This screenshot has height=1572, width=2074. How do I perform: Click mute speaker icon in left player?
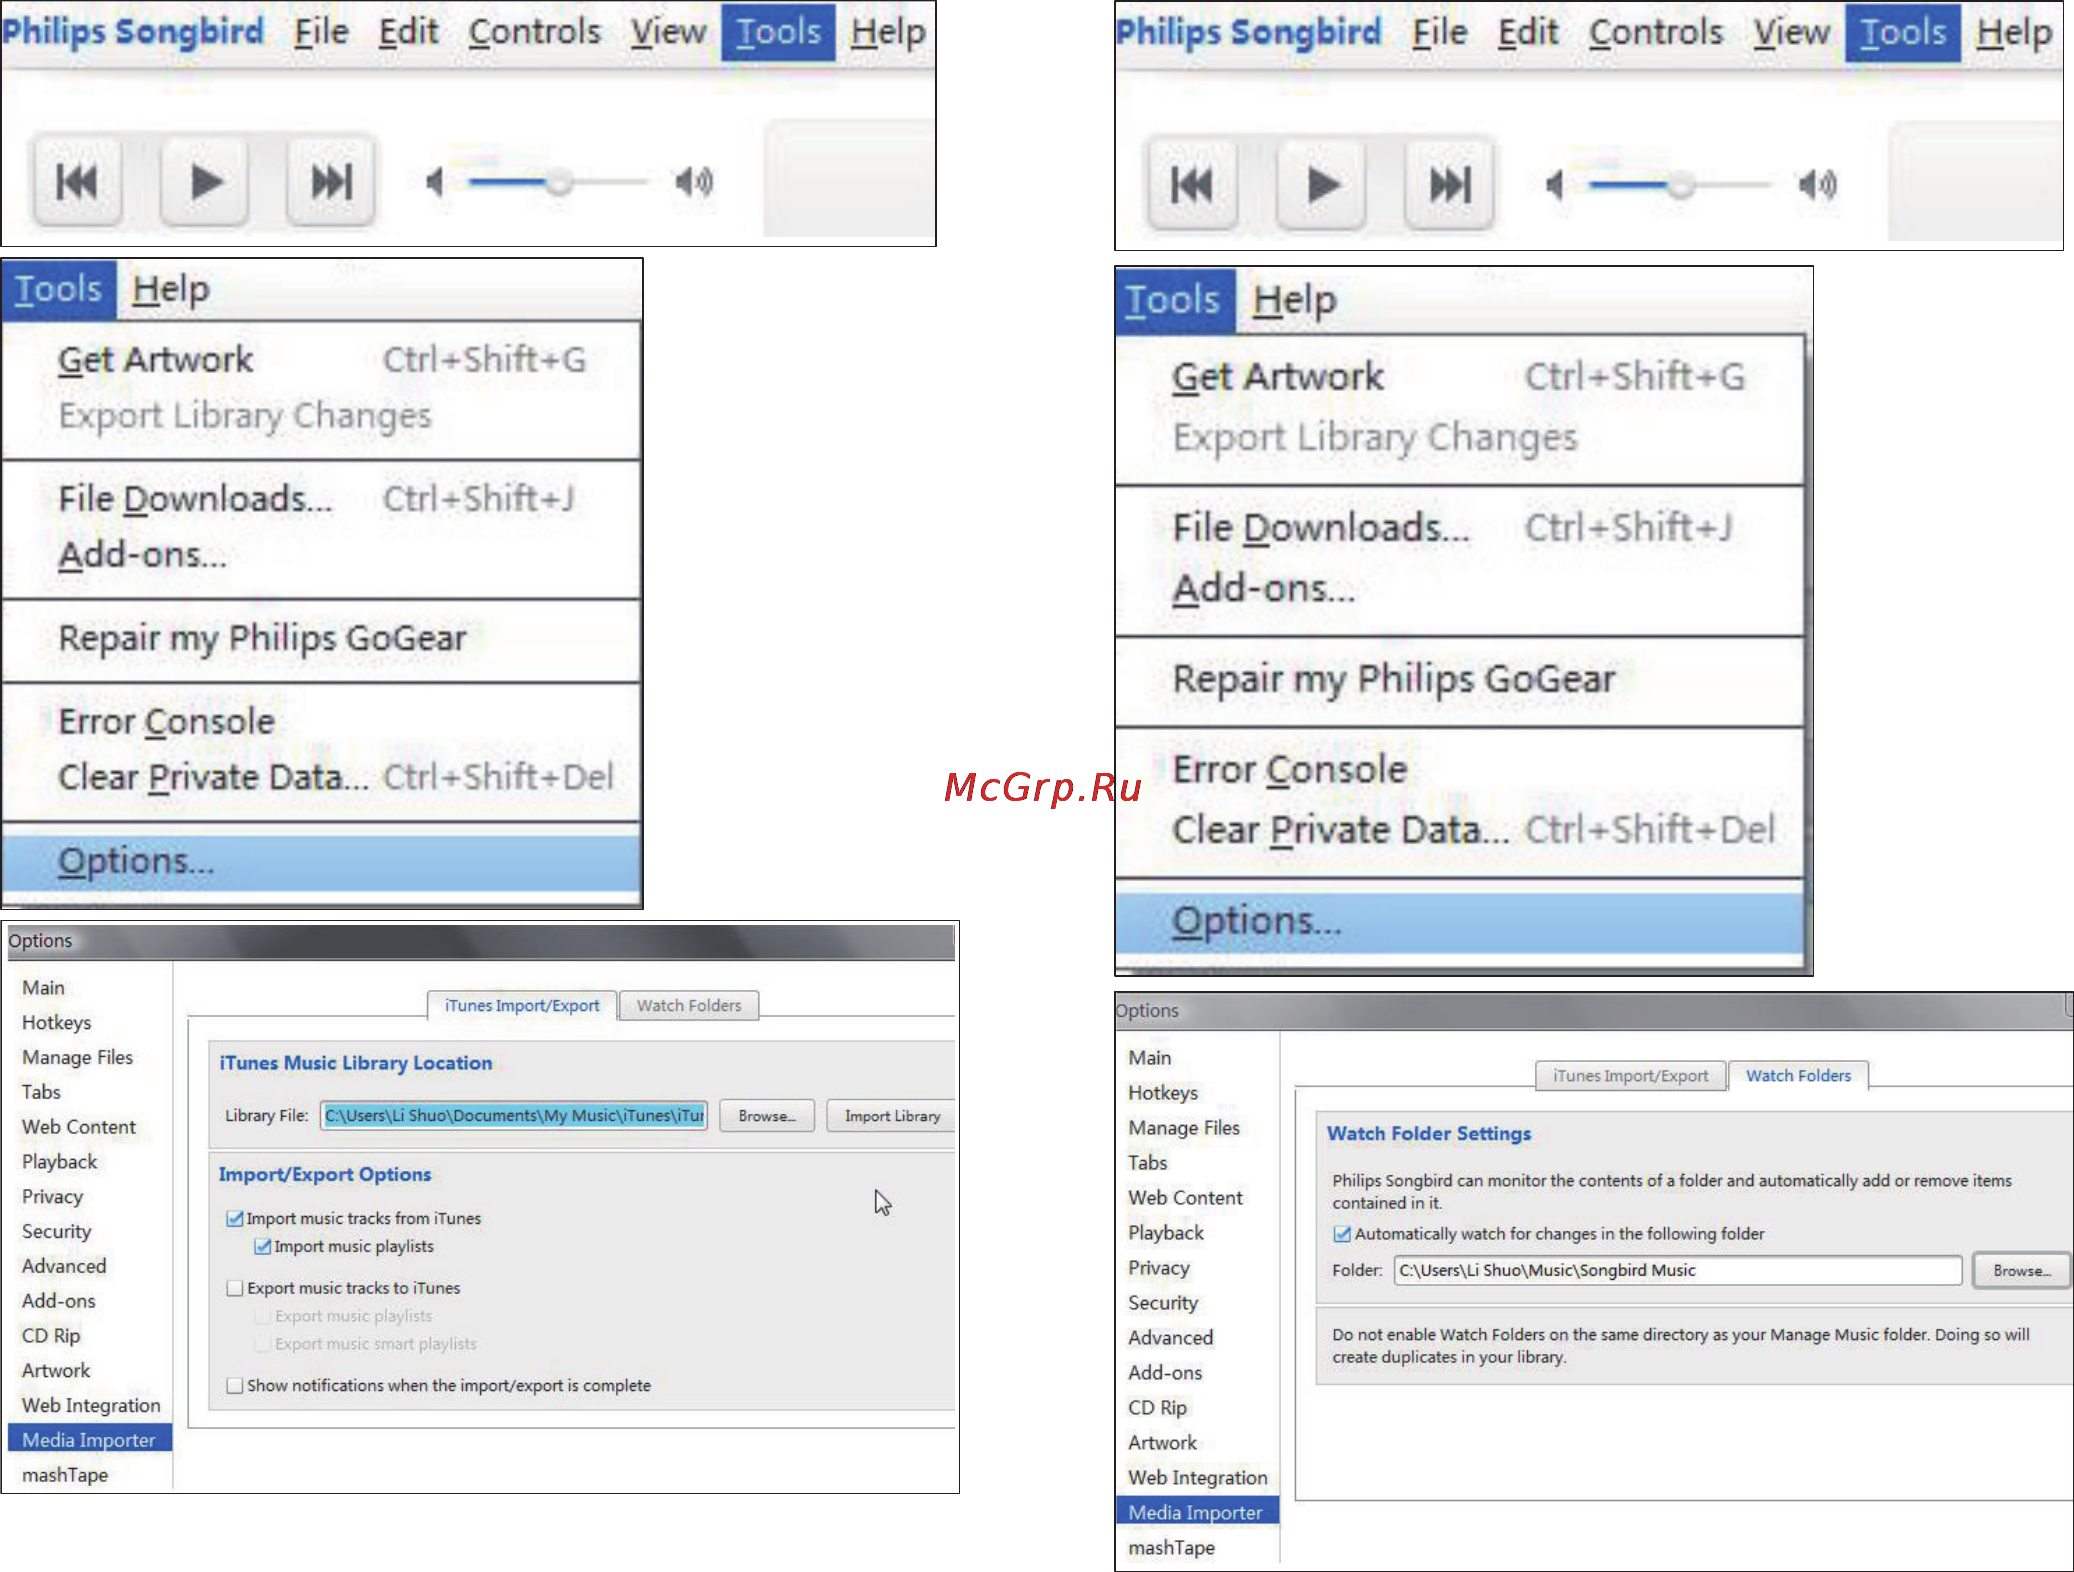[434, 182]
